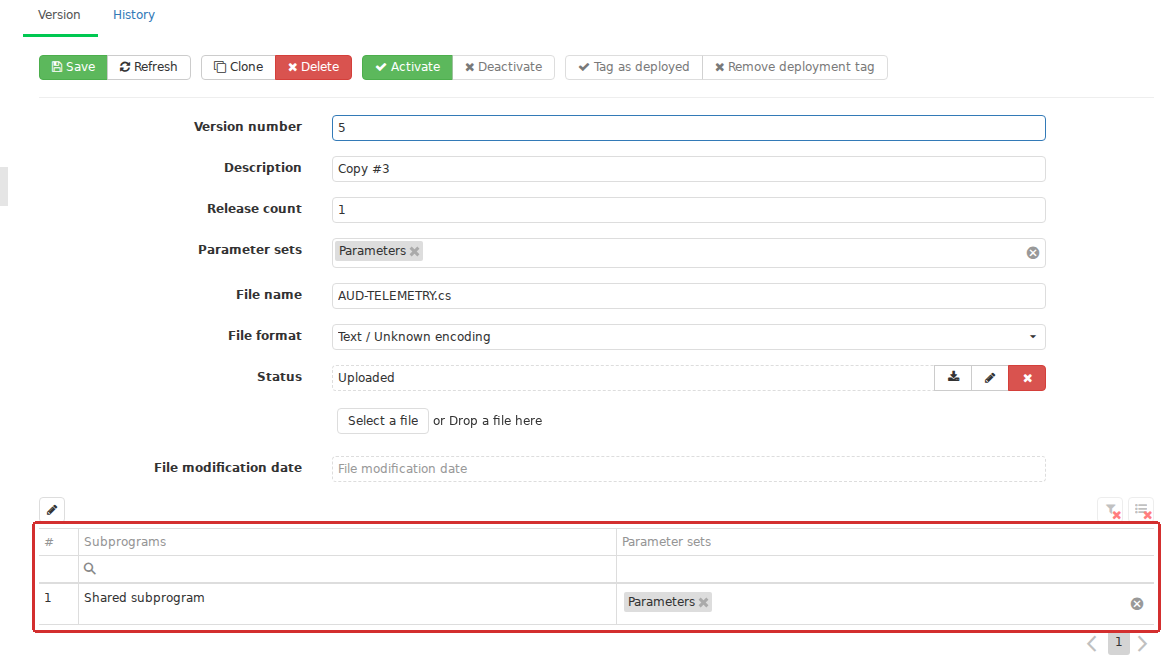Open the File format dropdown
The width and height of the screenshot is (1164, 665).
(688, 337)
